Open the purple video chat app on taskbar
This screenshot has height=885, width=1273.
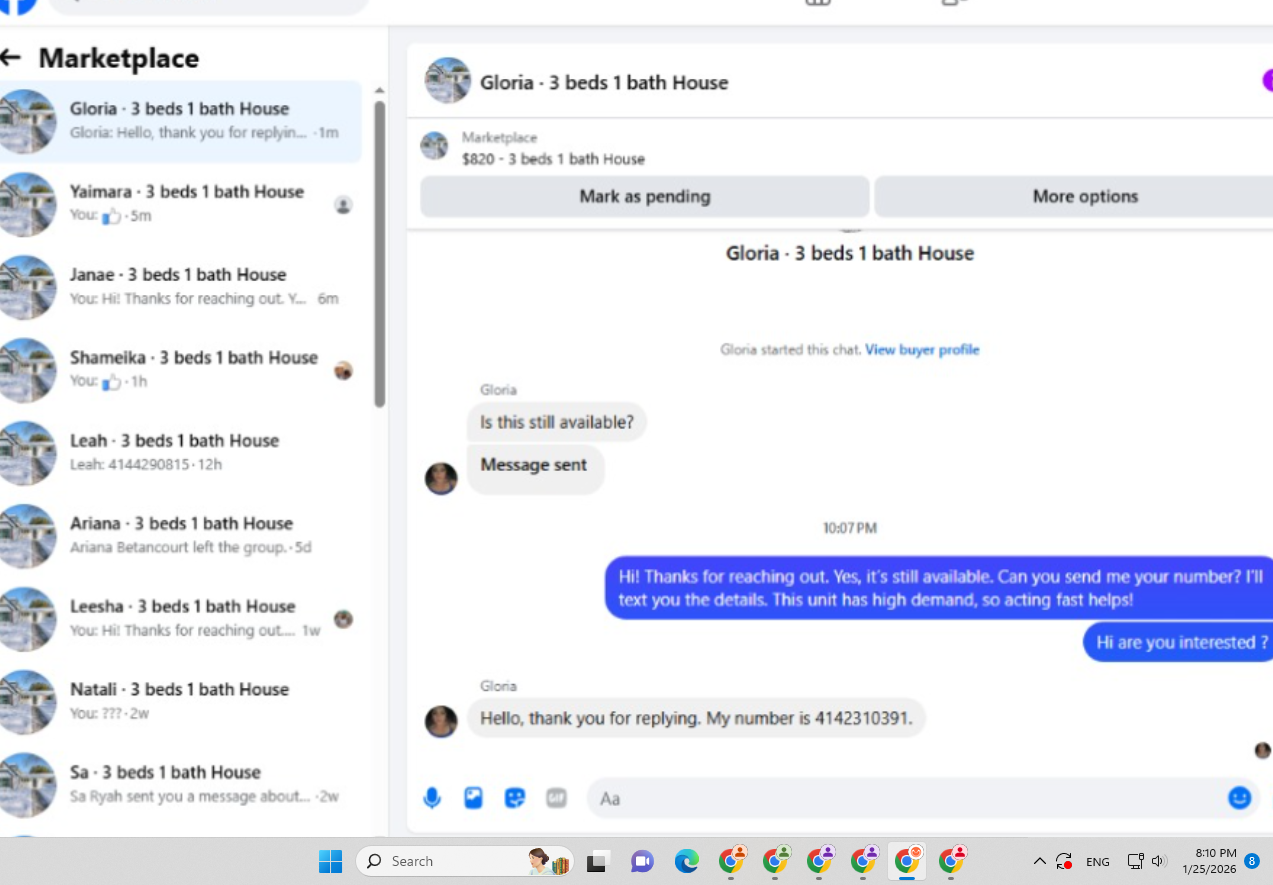click(642, 861)
